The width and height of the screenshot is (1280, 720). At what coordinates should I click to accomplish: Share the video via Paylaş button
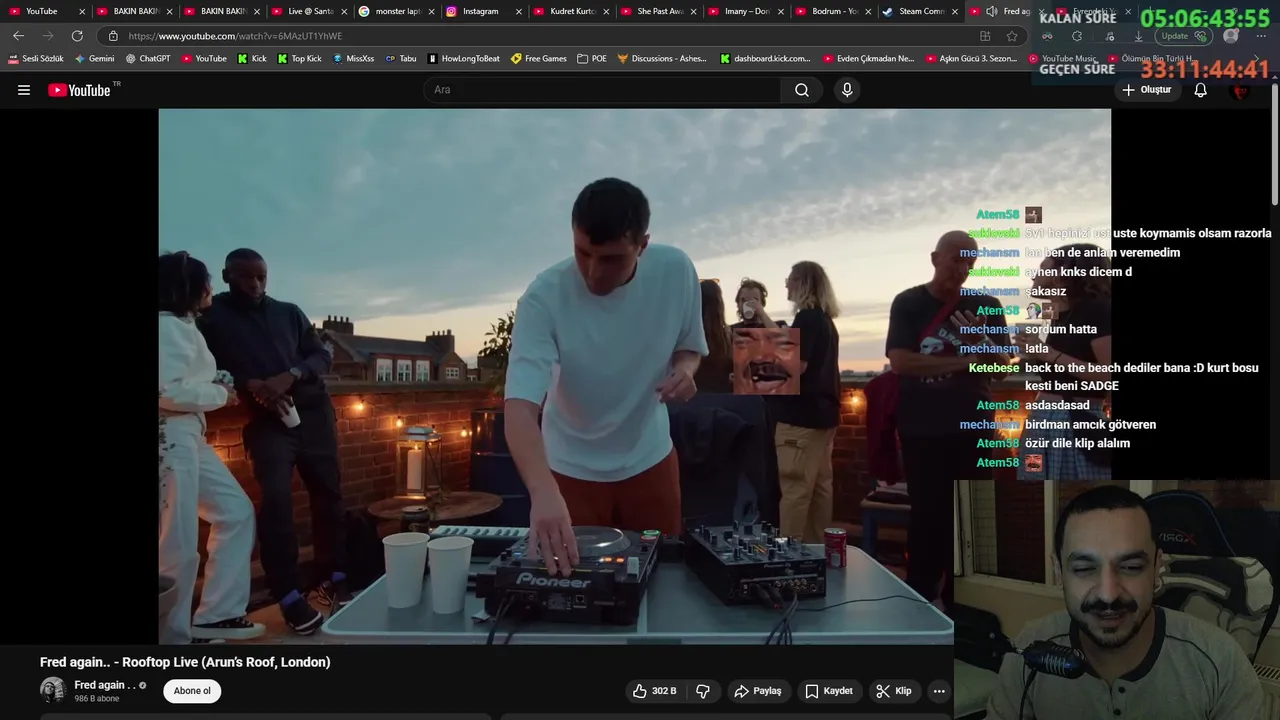tap(757, 691)
